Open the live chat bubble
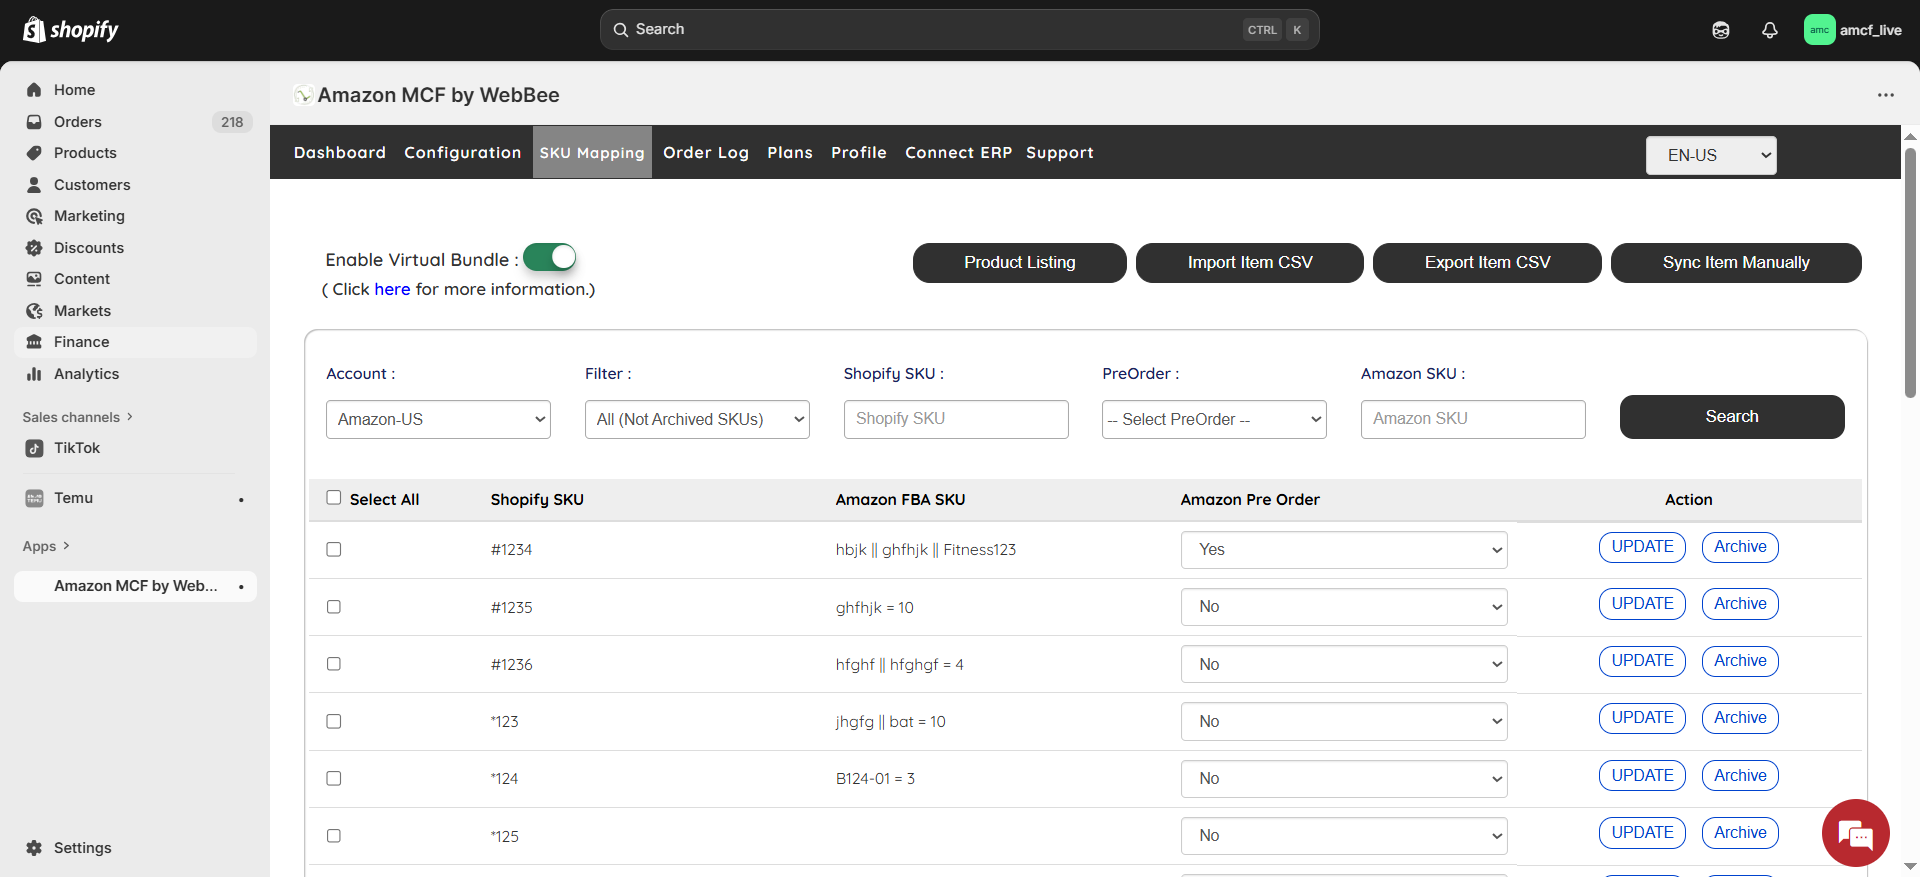The width and height of the screenshot is (1920, 877). (1855, 833)
